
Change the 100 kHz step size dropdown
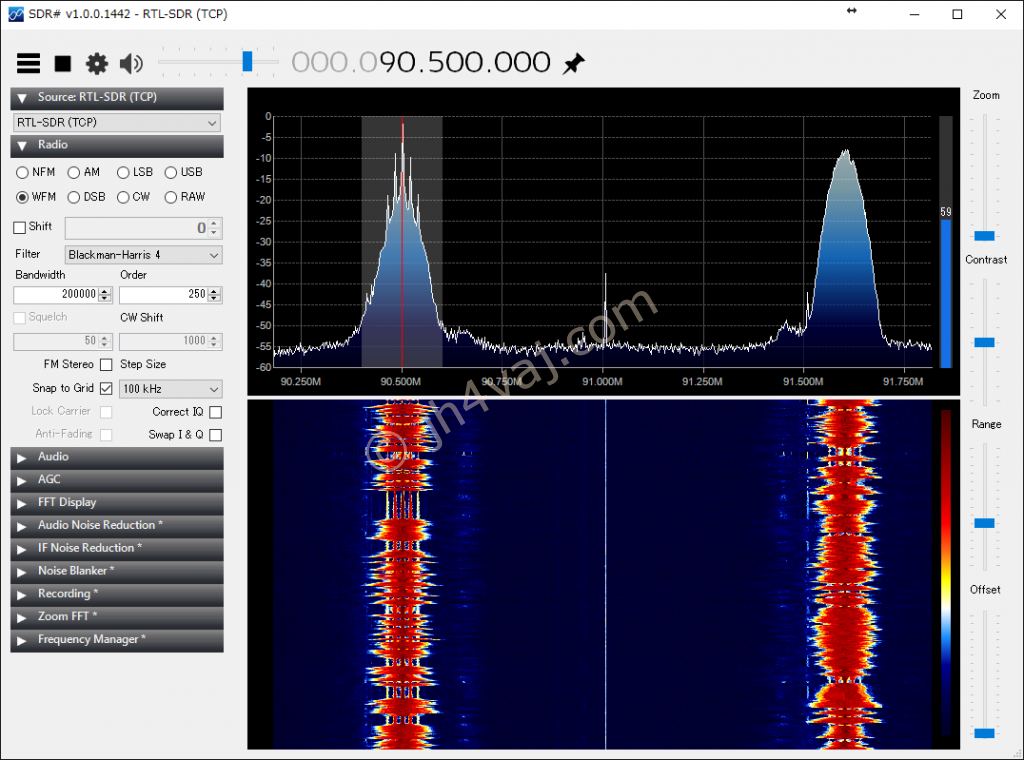click(170, 388)
